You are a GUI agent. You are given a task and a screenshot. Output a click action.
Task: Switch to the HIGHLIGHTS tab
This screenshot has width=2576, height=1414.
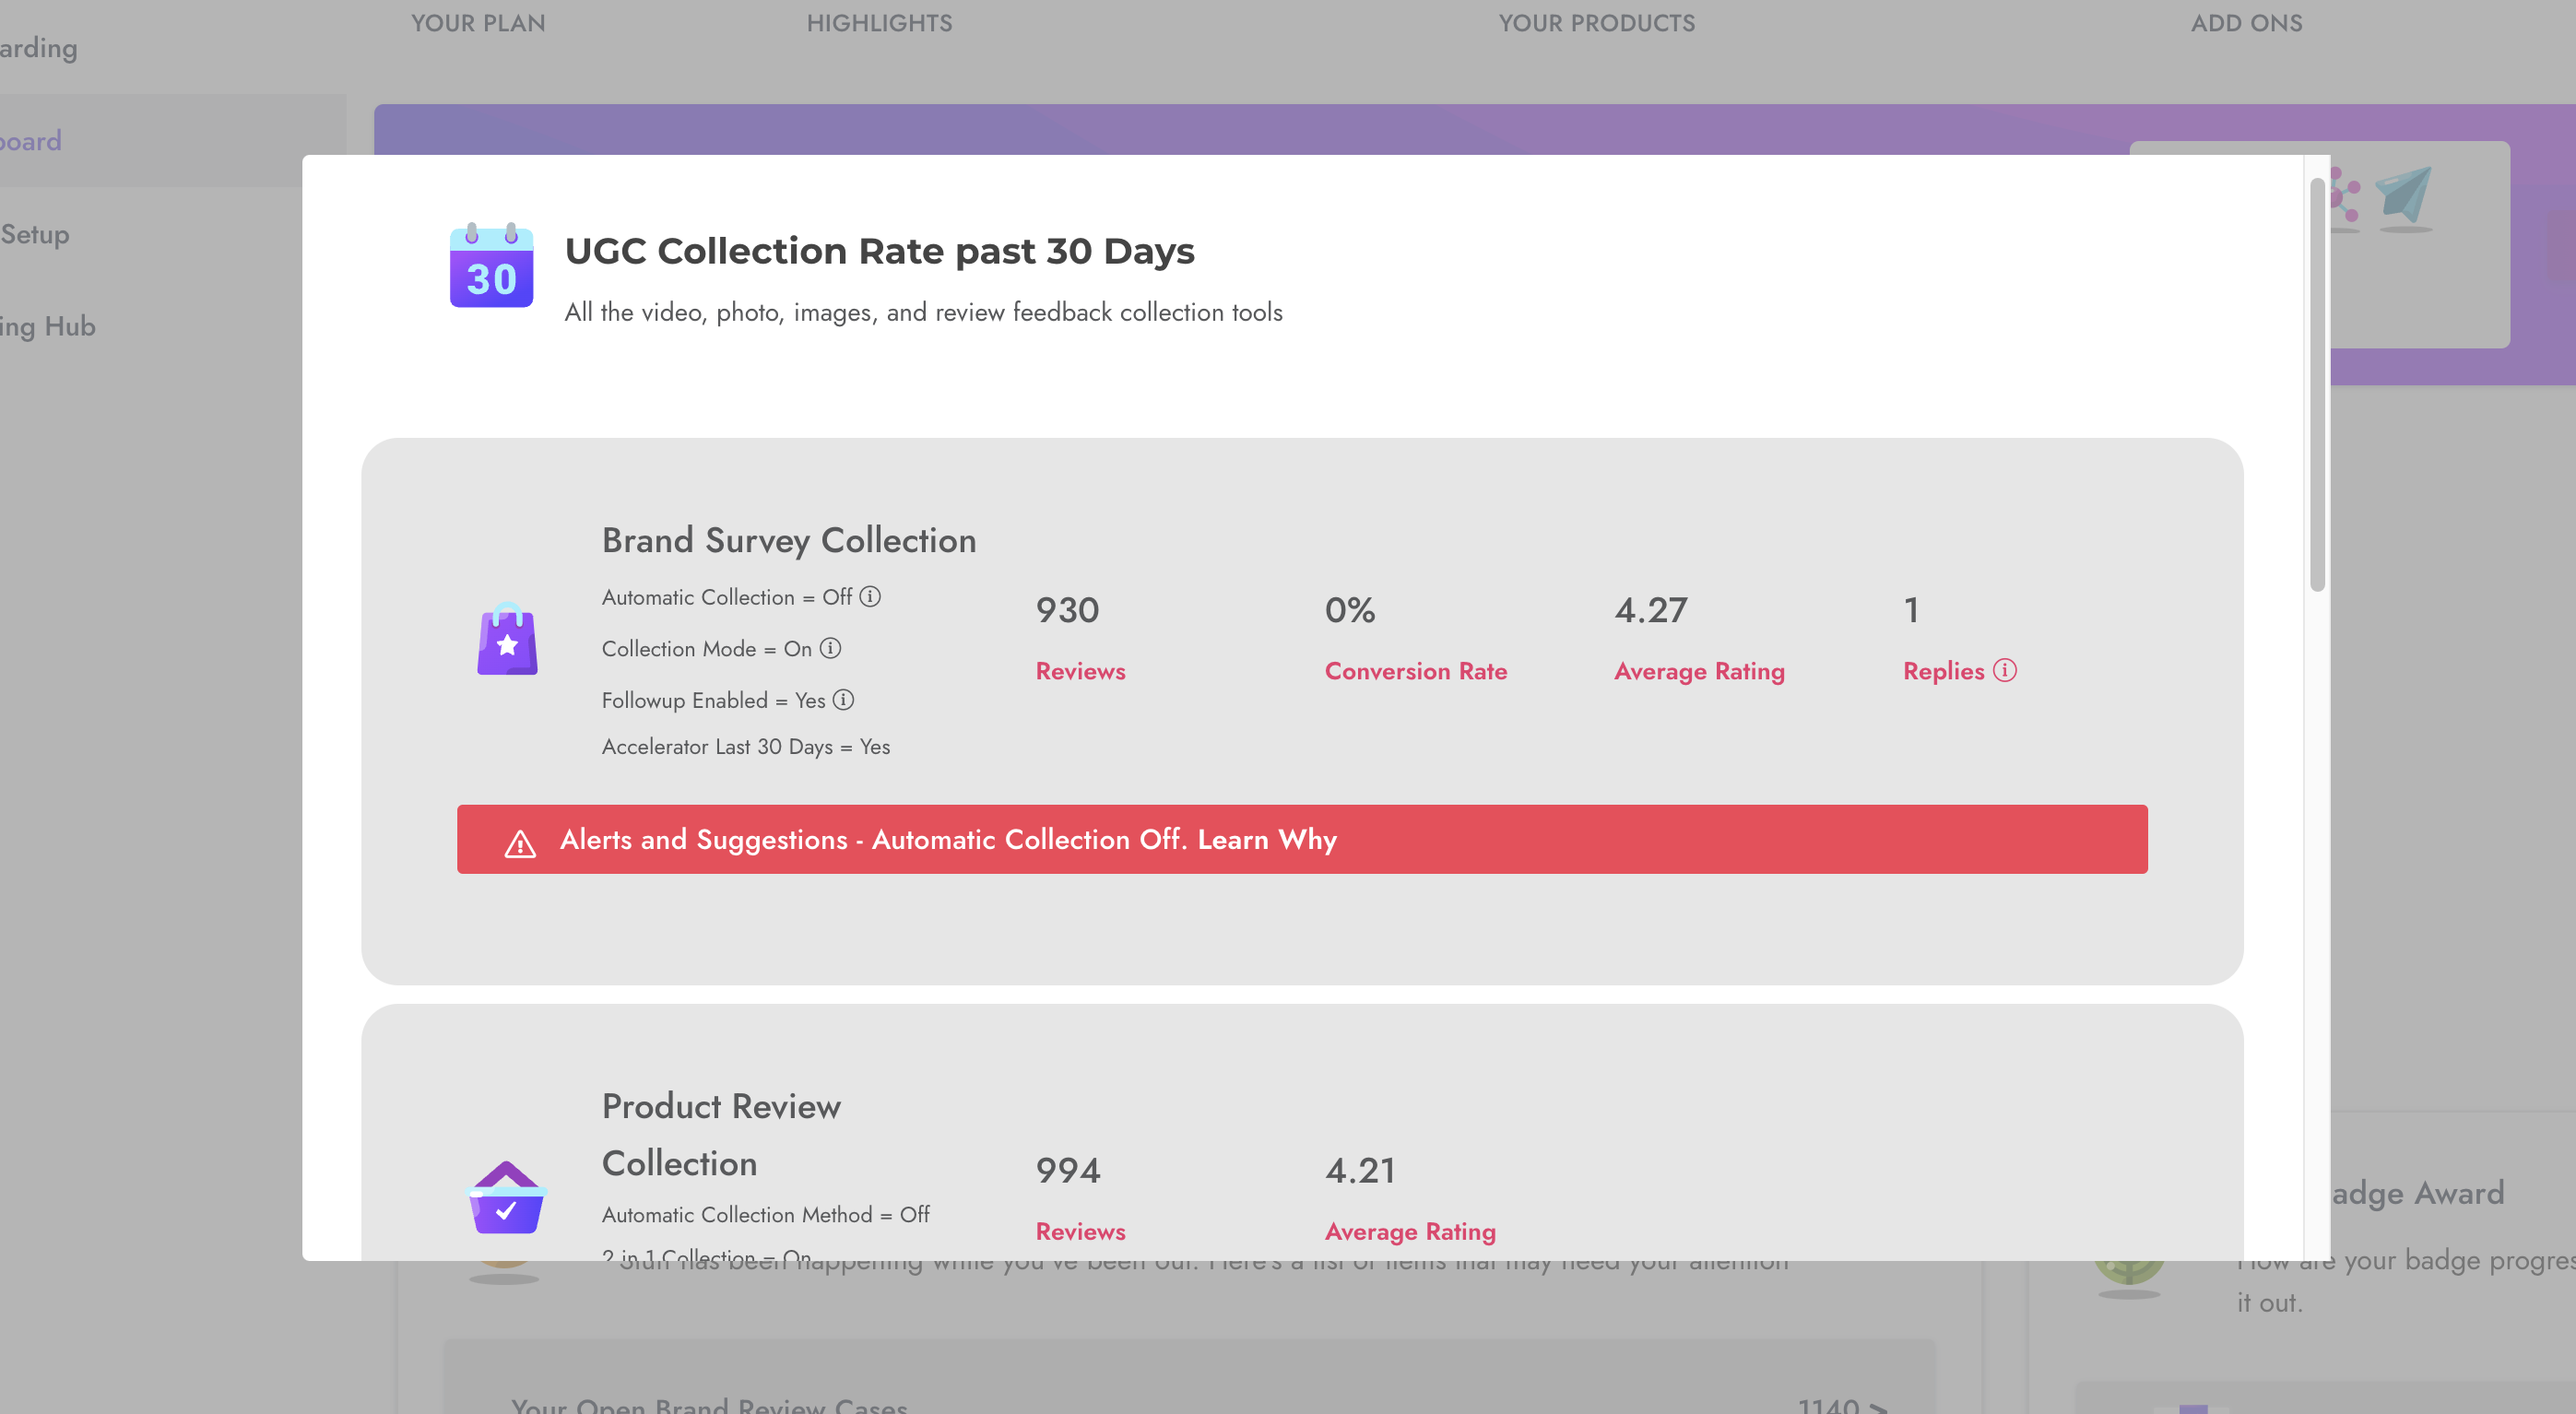[879, 23]
